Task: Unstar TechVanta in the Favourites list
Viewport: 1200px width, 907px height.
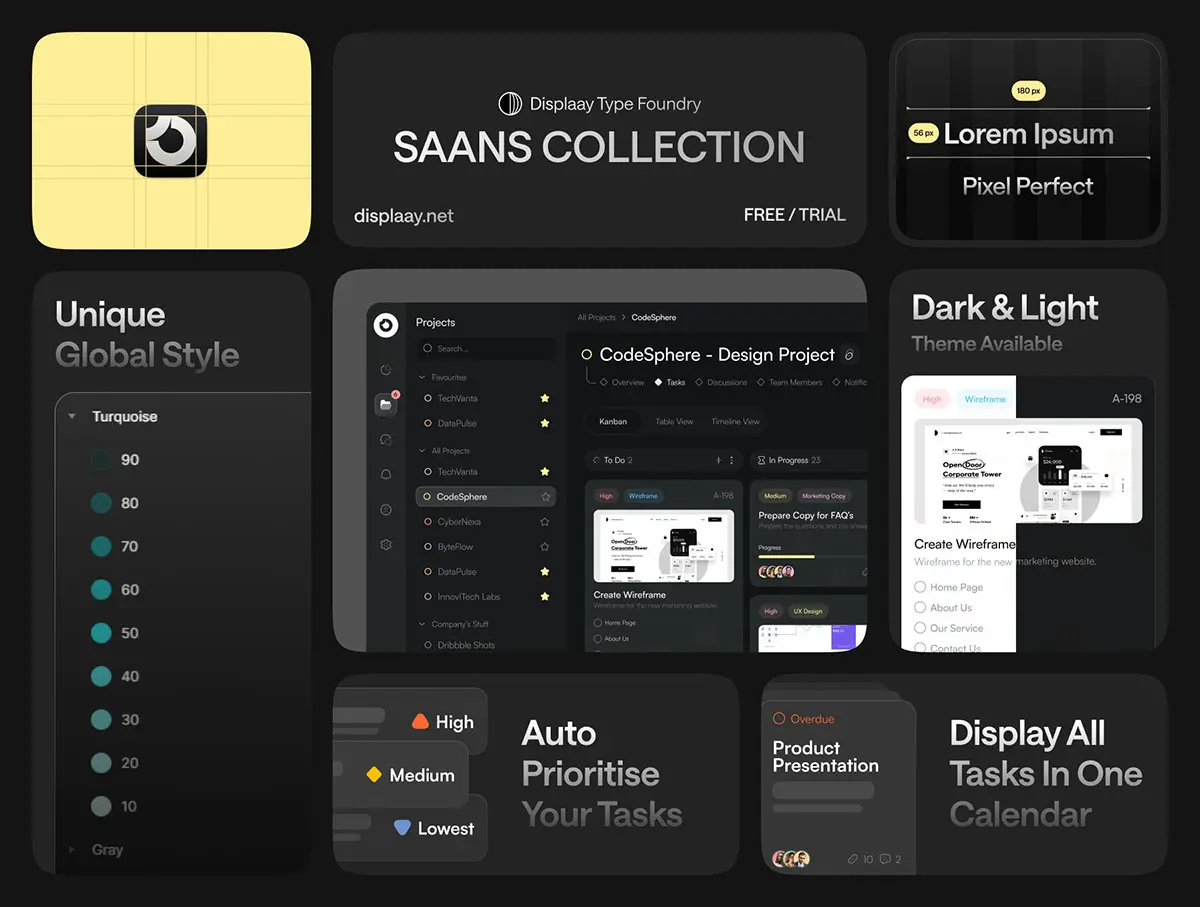Action: point(545,398)
